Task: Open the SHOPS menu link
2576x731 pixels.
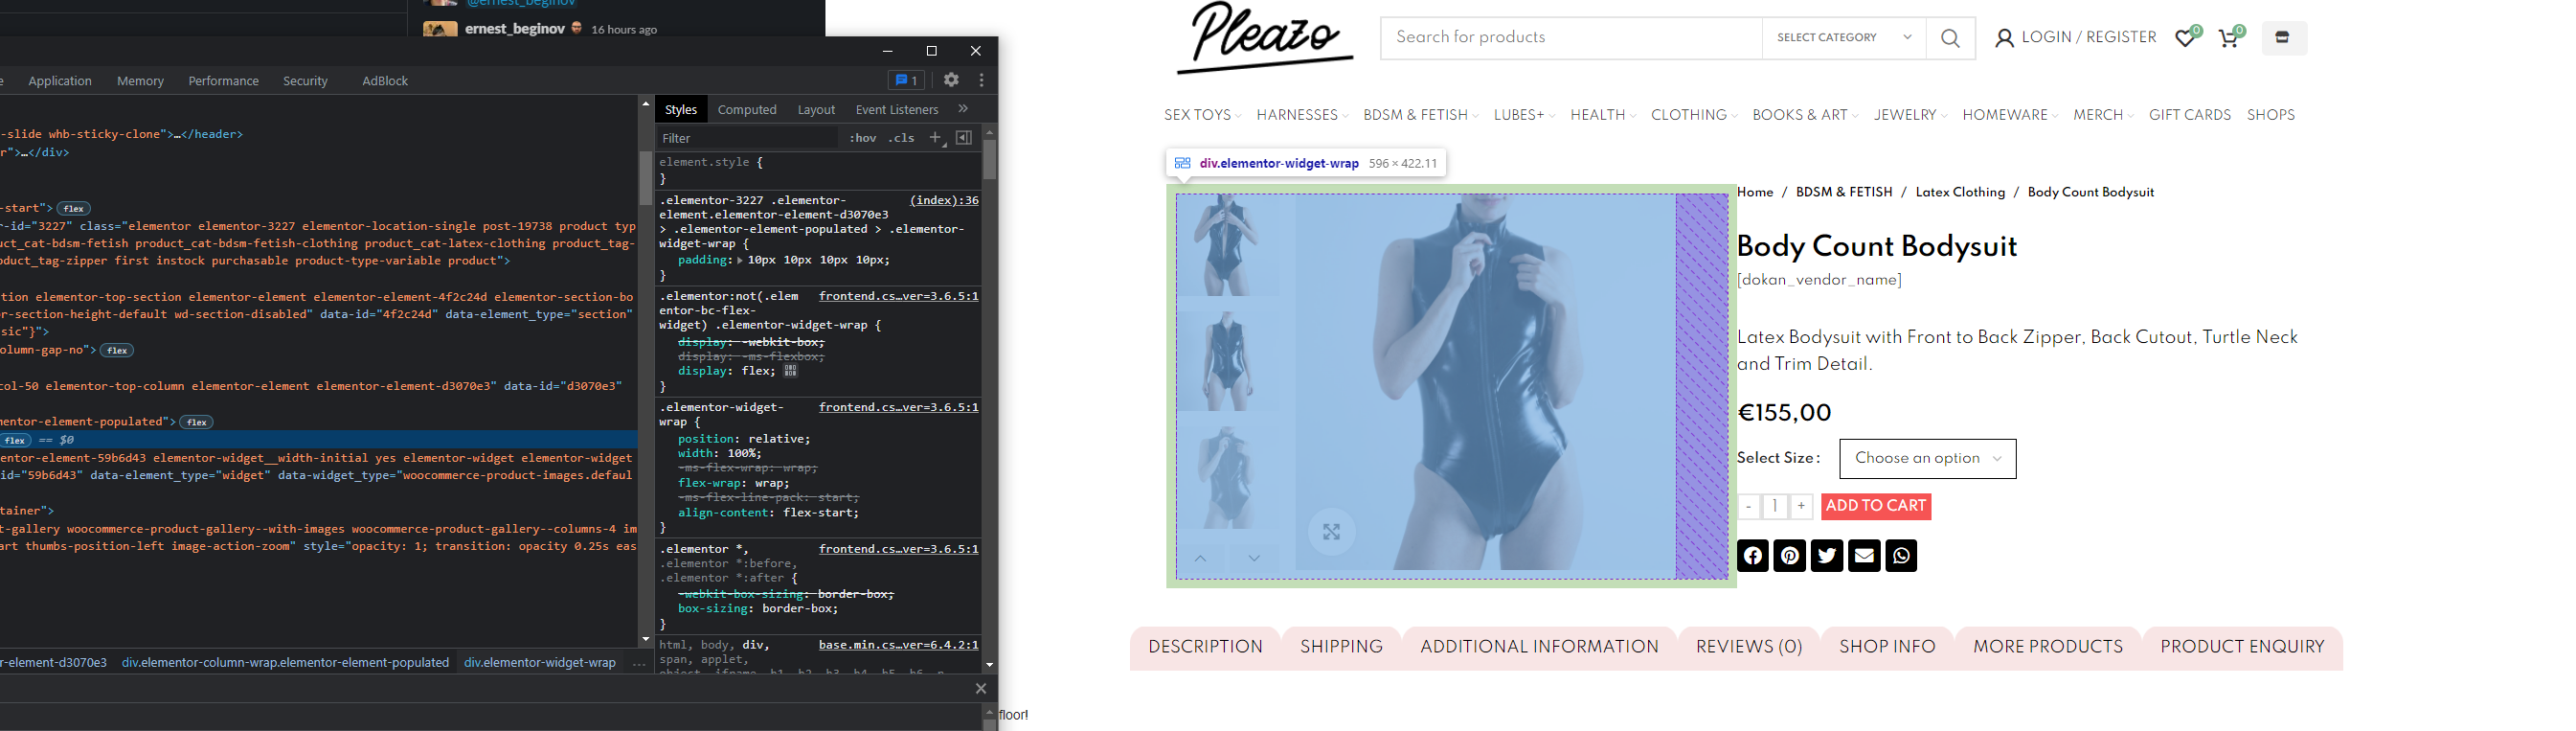Action: click(2271, 115)
